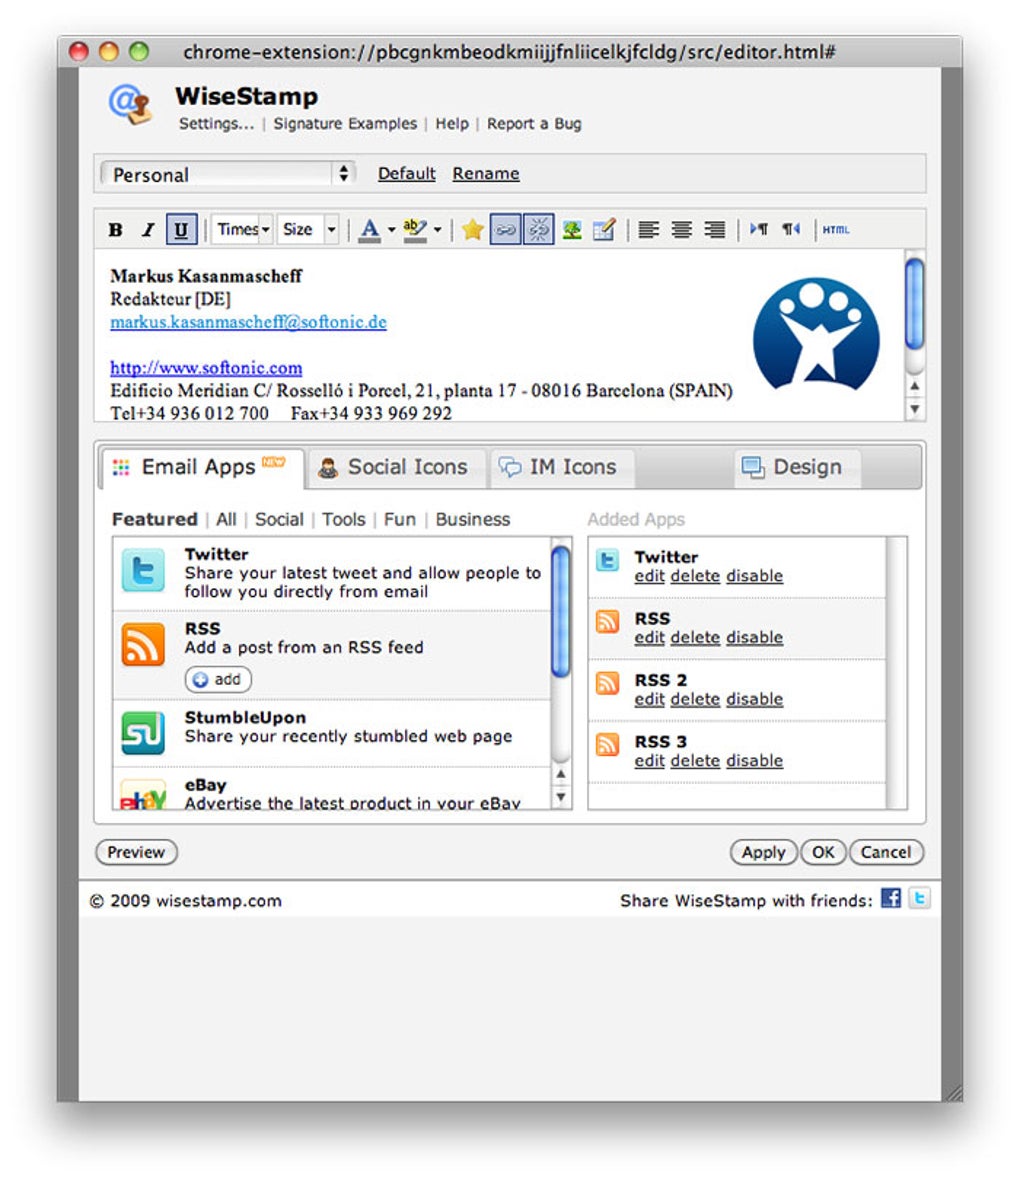Switch to HTML editing mode
The height and width of the screenshot is (1180, 1020).
point(836,229)
